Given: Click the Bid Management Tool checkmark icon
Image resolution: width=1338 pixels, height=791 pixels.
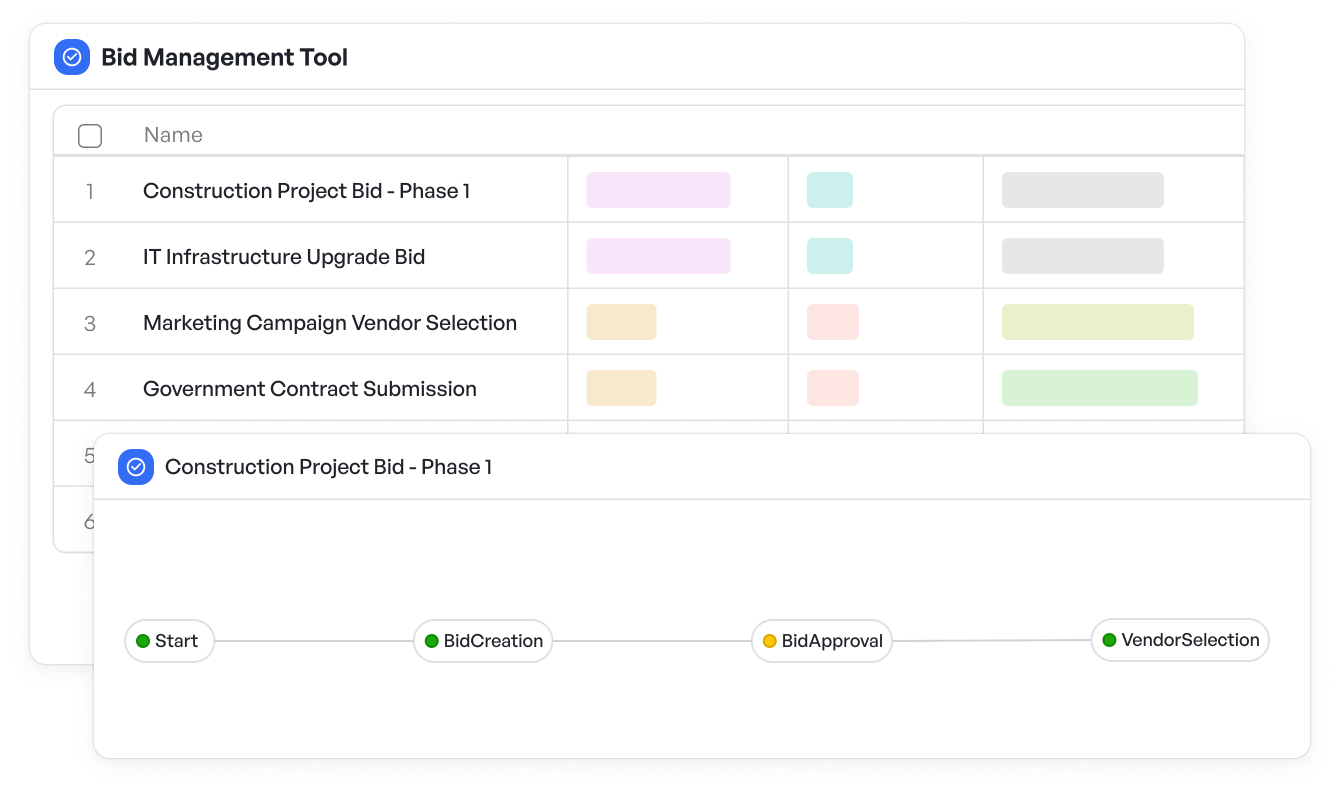Looking at the screenshot, I should (x=72, y=57).
